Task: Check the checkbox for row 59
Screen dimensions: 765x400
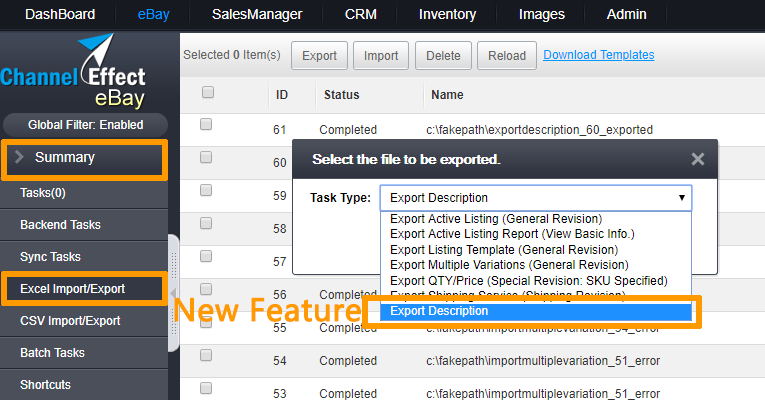Action: point(206,190)
